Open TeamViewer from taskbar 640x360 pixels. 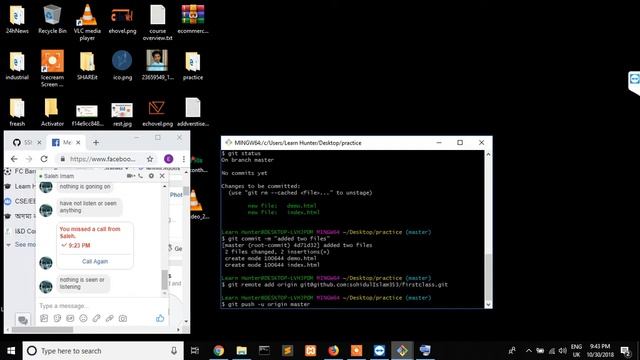[379, 351]
